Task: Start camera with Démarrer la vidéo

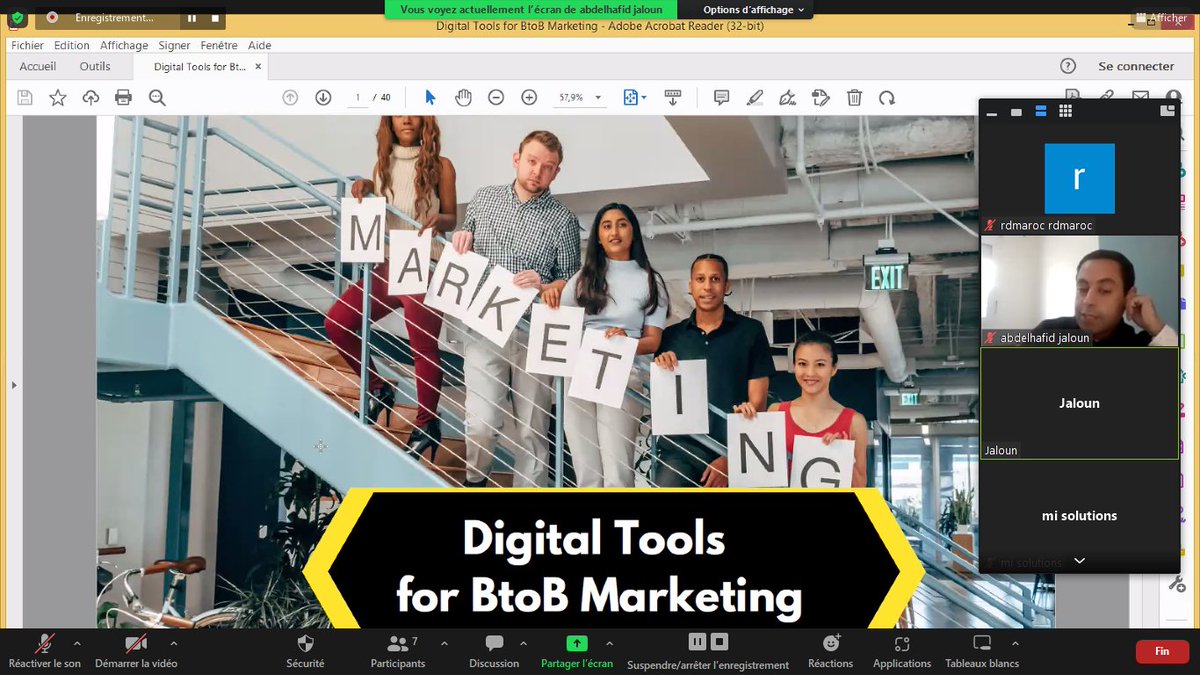Action: (x=136, y=649)
